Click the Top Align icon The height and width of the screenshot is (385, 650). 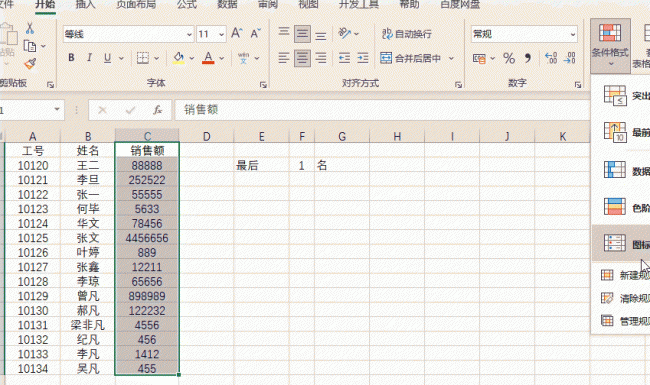coord(284,32)
